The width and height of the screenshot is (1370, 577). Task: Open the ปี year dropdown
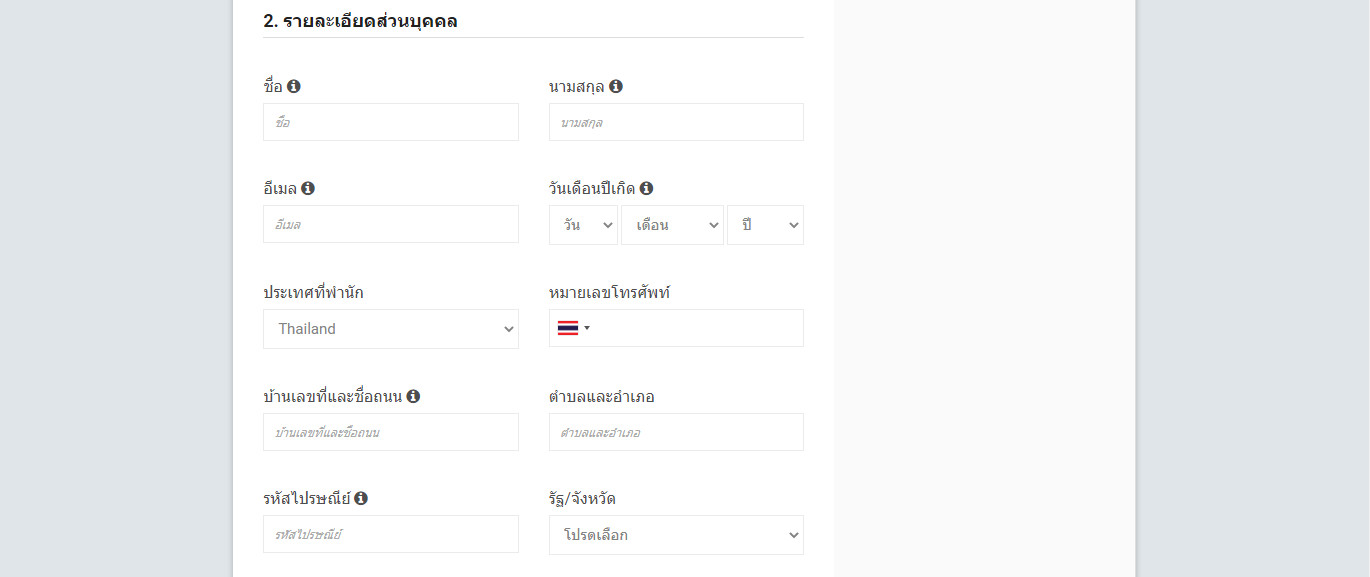765,225
